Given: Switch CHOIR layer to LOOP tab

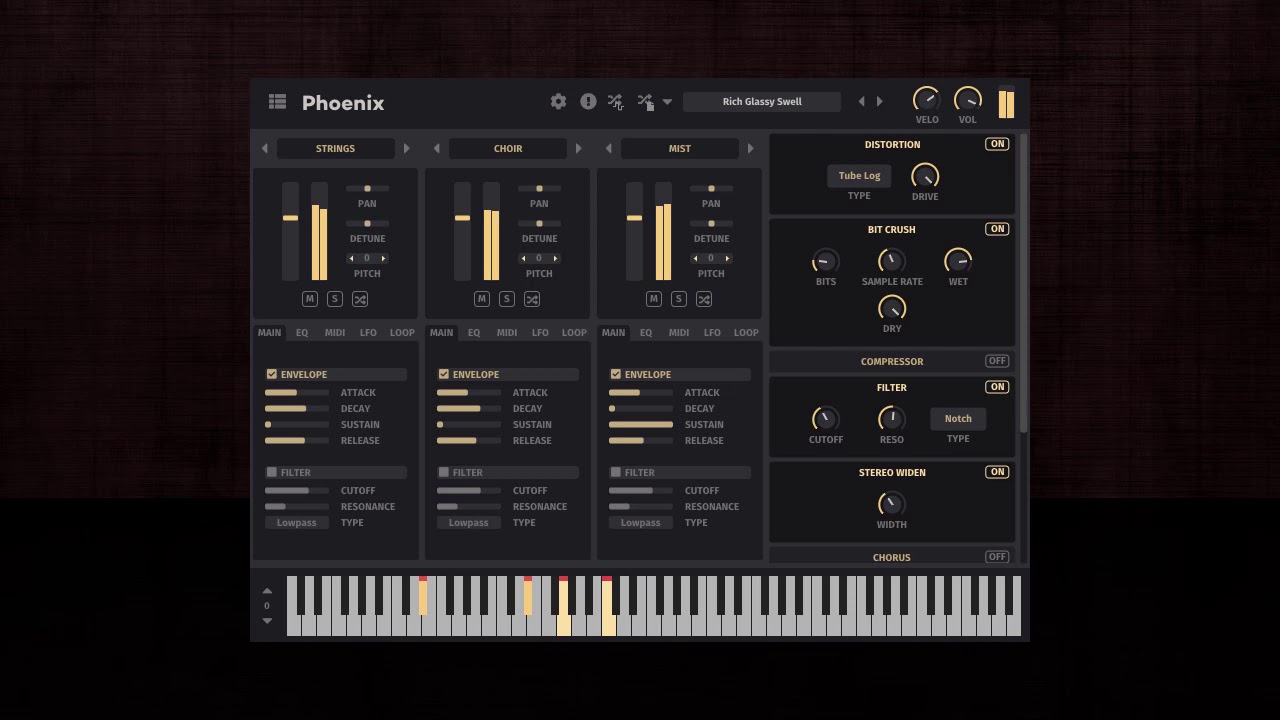Looking at the screenshot, I should (574, 332).
